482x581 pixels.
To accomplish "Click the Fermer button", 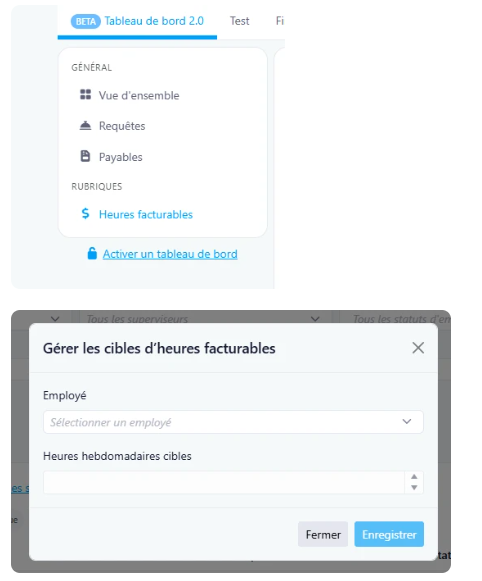I will click(x=323, y=534).
